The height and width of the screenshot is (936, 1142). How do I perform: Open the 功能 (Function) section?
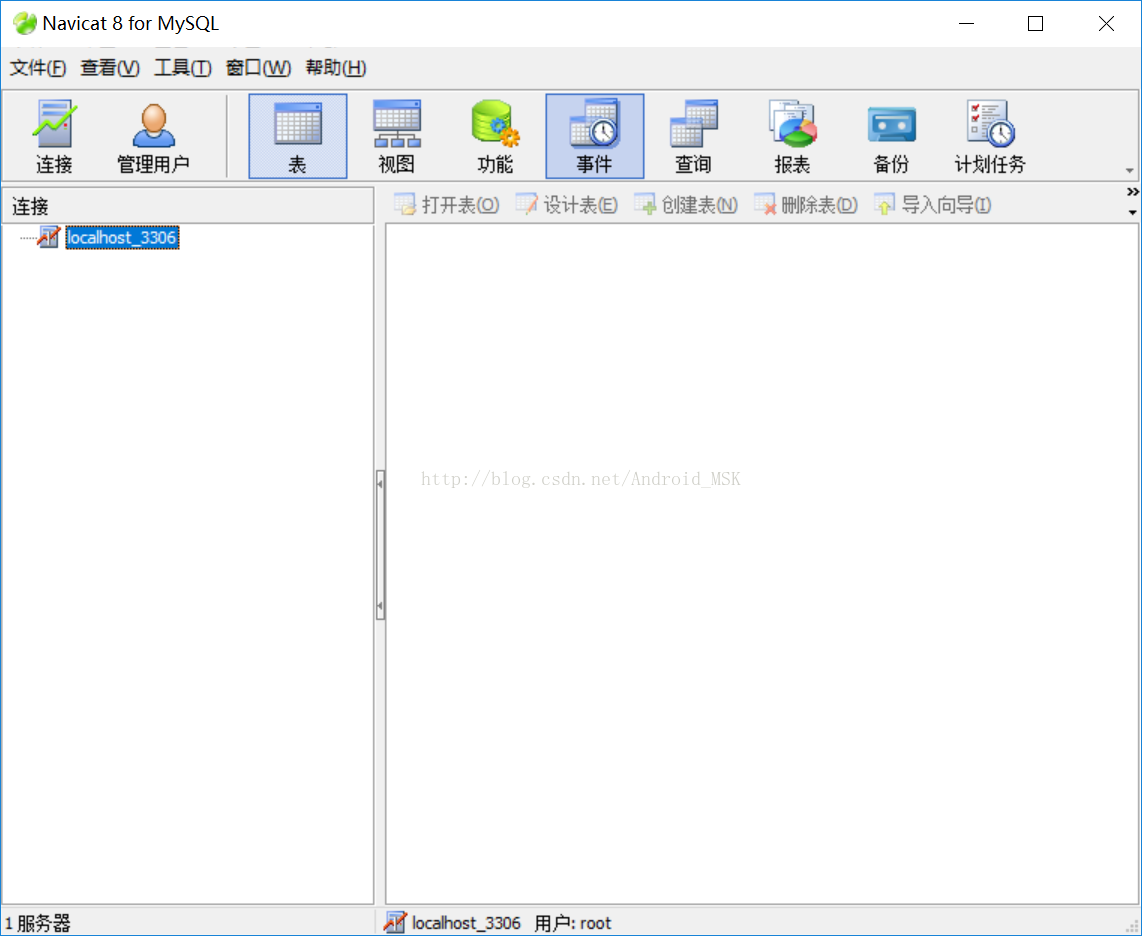click(495, 136)
